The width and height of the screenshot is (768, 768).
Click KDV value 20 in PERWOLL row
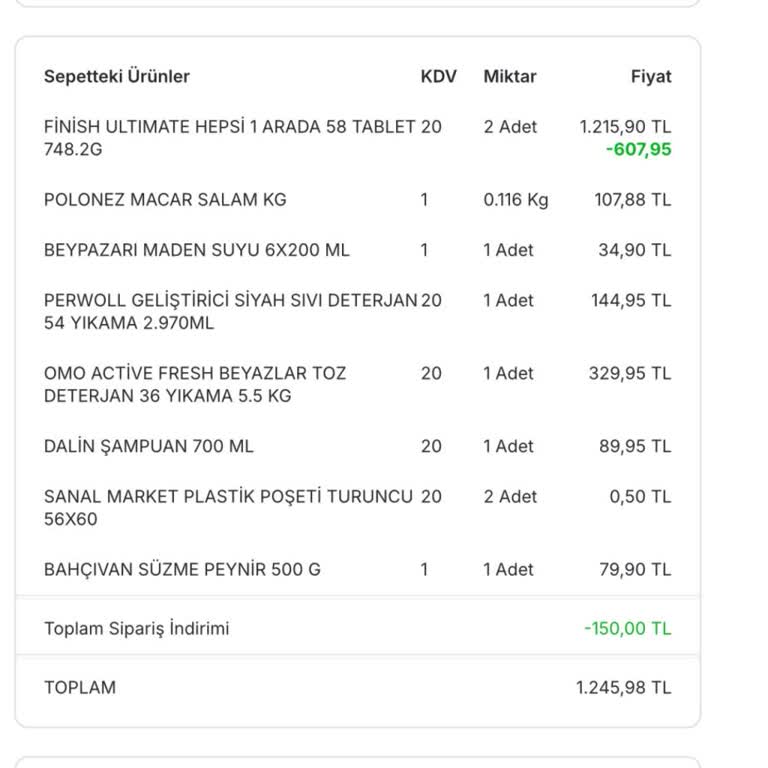pyautogui.click(x=432, y=300)
